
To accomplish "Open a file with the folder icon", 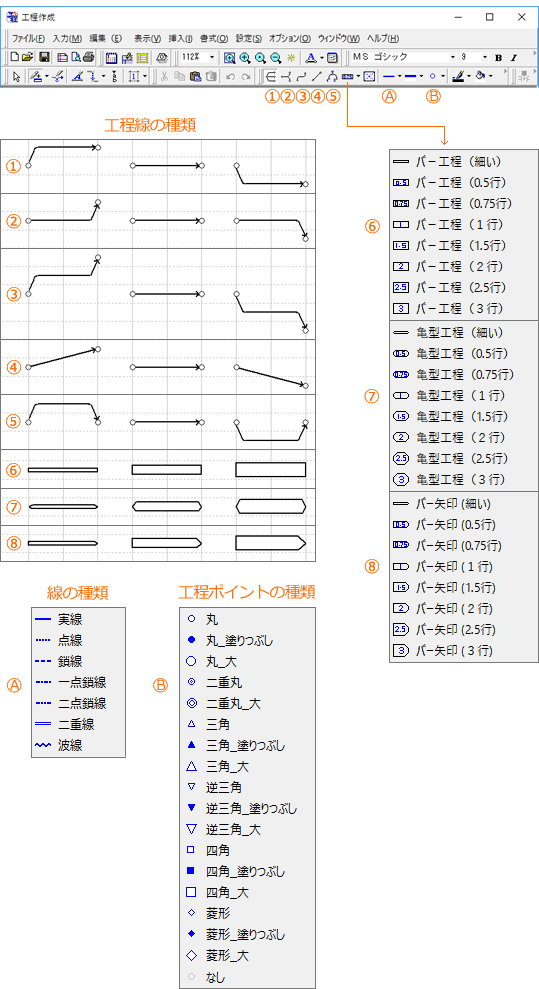I will point(28,57).
